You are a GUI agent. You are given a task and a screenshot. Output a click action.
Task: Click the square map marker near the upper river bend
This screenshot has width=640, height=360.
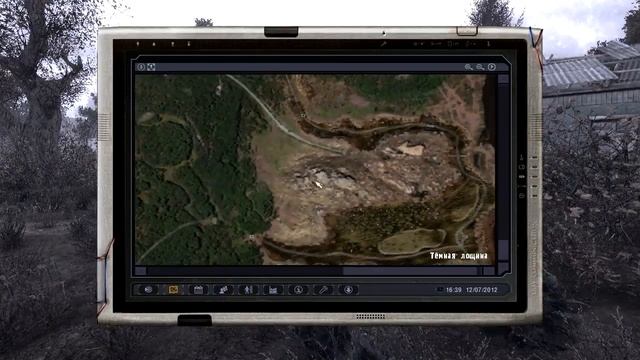[x=303, y=116]
